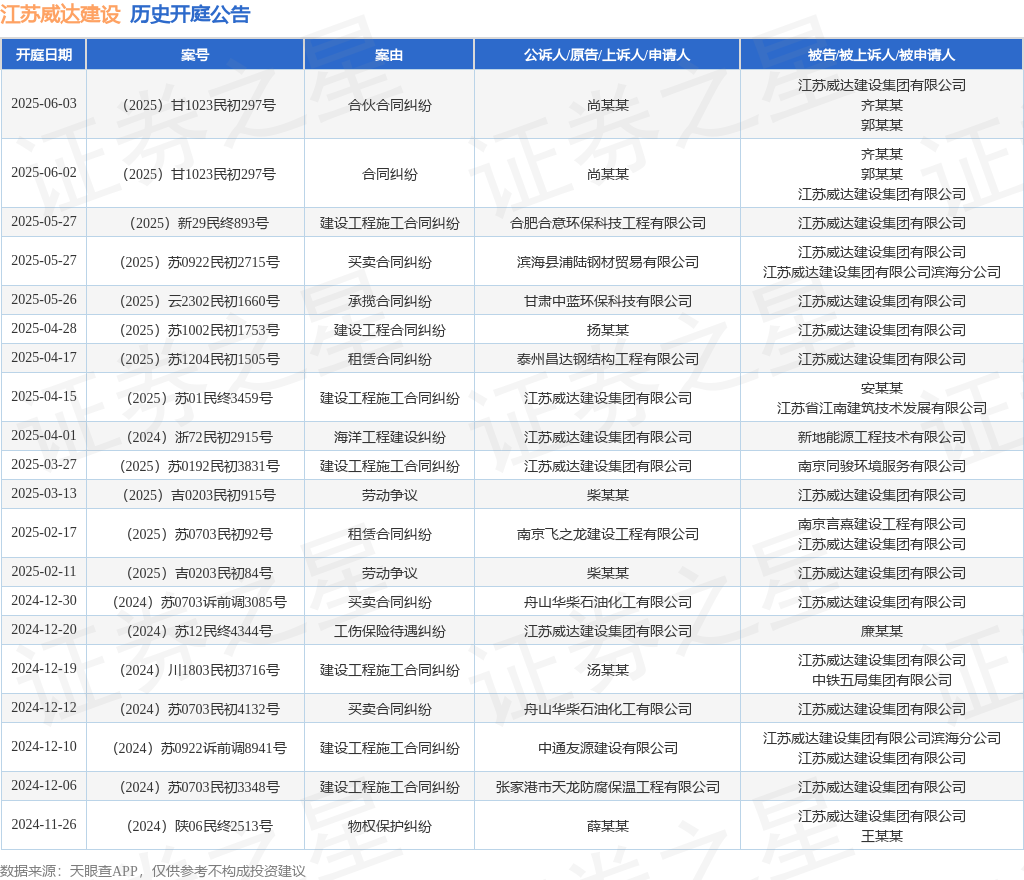This screenshot has width=1024, height=880.
Task: Click the date 2025-04-15
Action: click(x=44, y=397)
